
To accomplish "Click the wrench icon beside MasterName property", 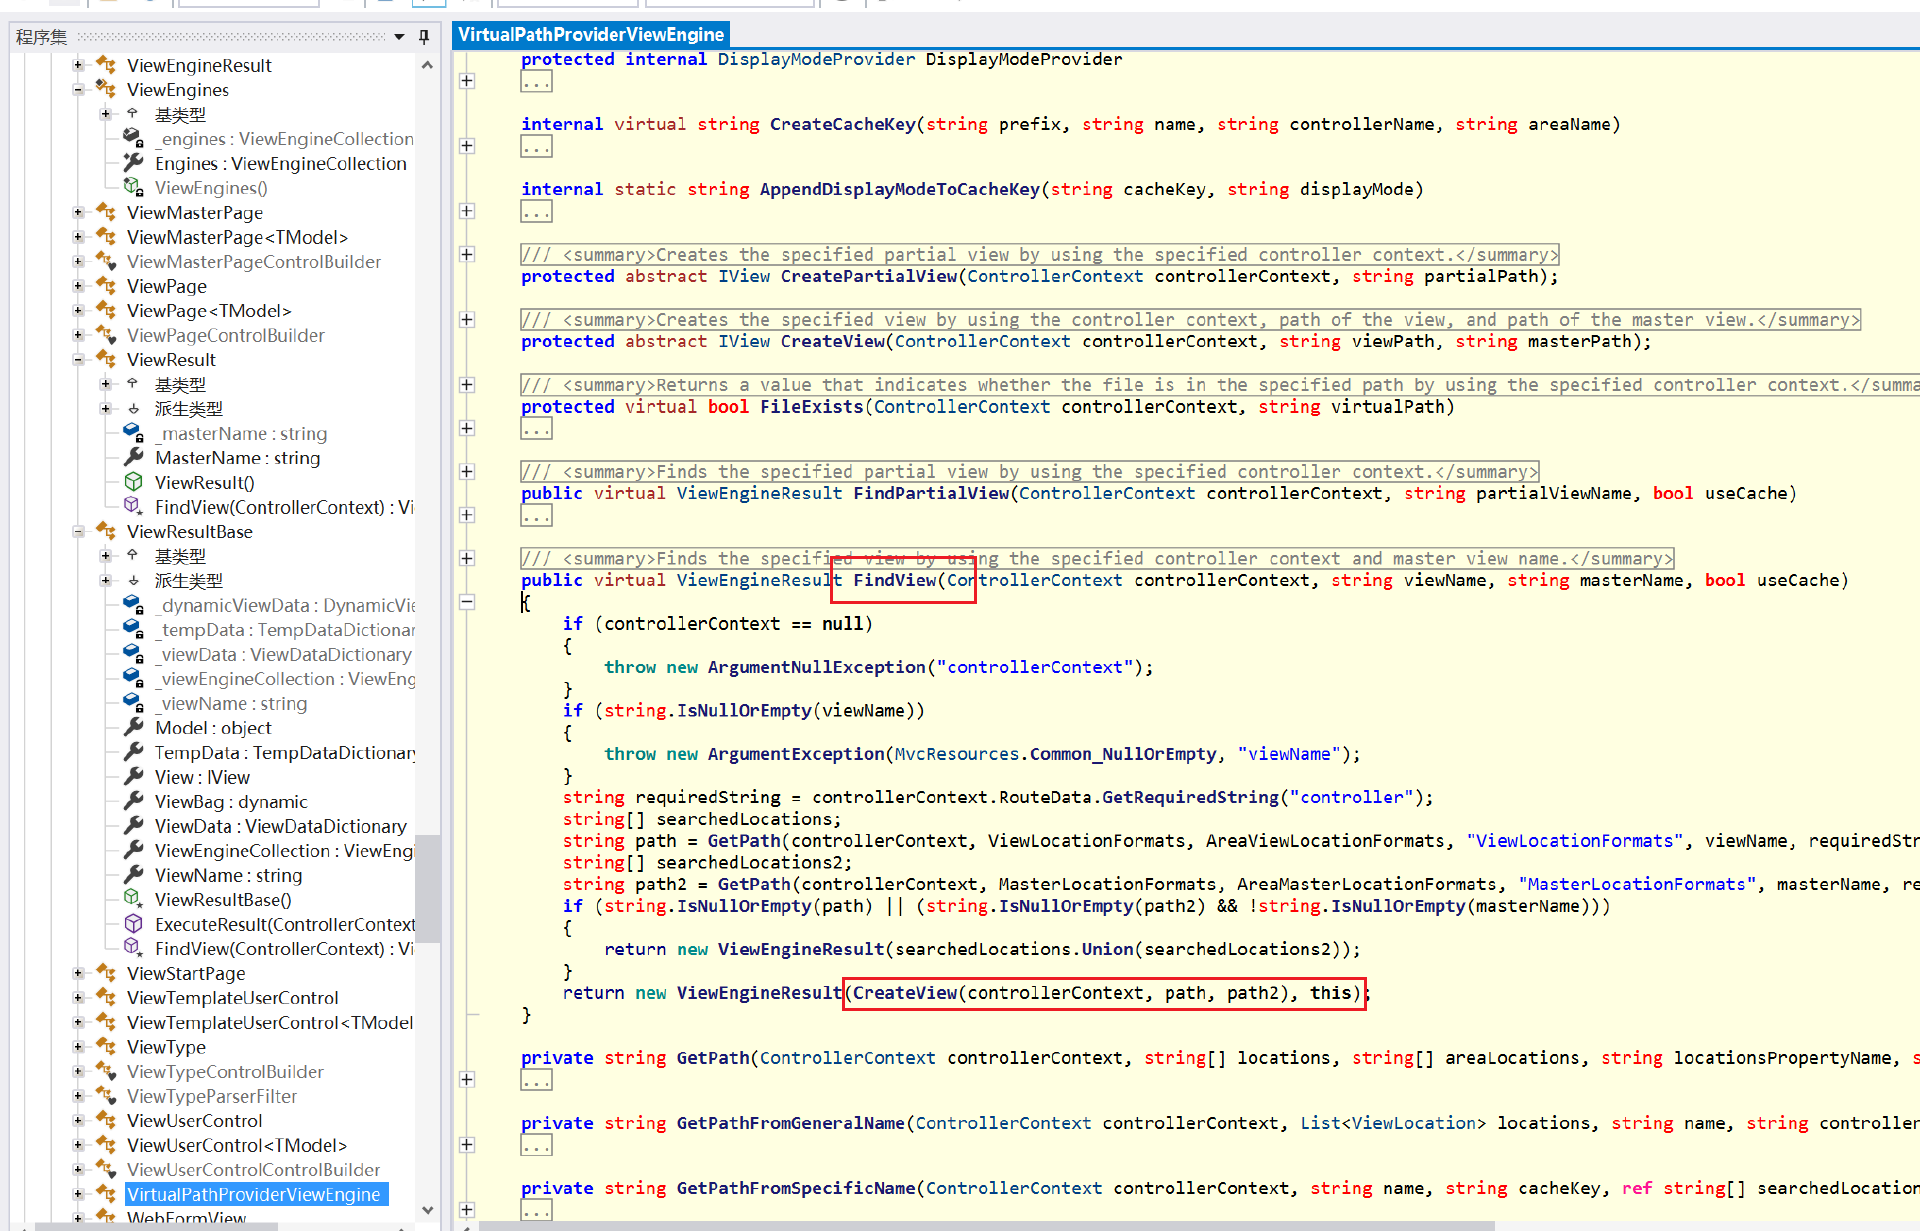I will 133,458.
